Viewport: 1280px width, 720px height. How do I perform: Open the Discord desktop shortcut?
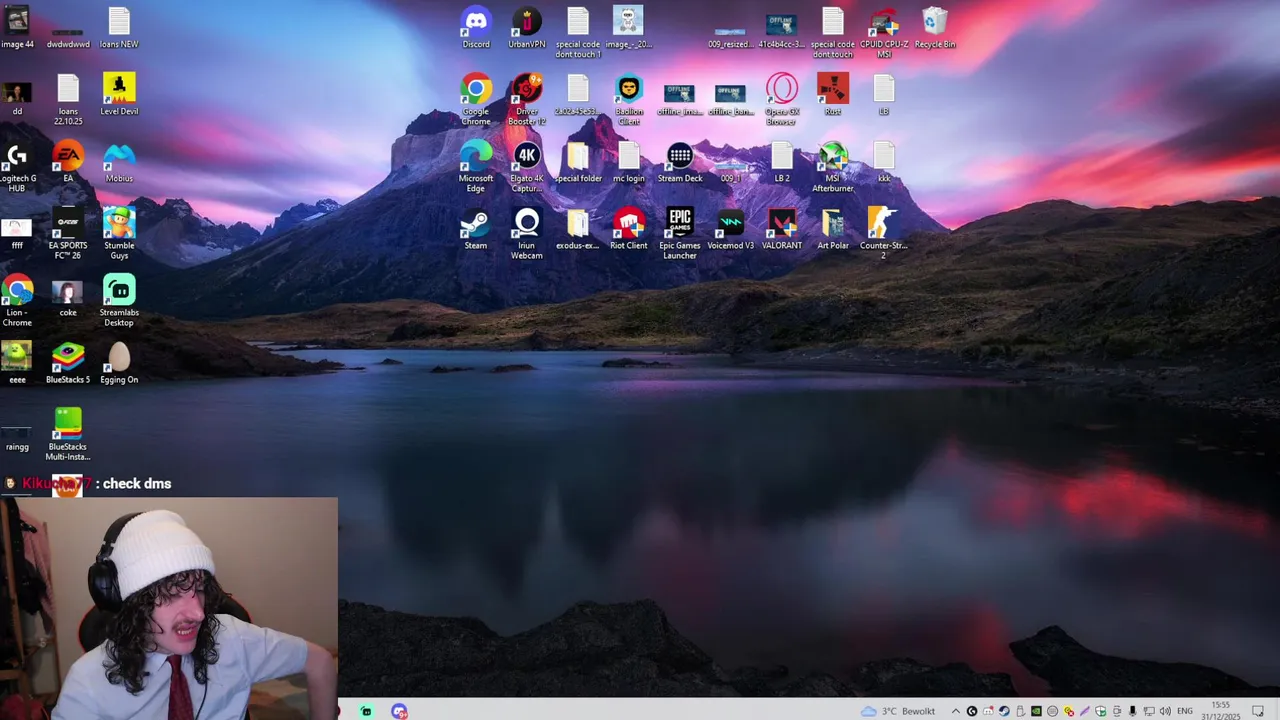476,27
